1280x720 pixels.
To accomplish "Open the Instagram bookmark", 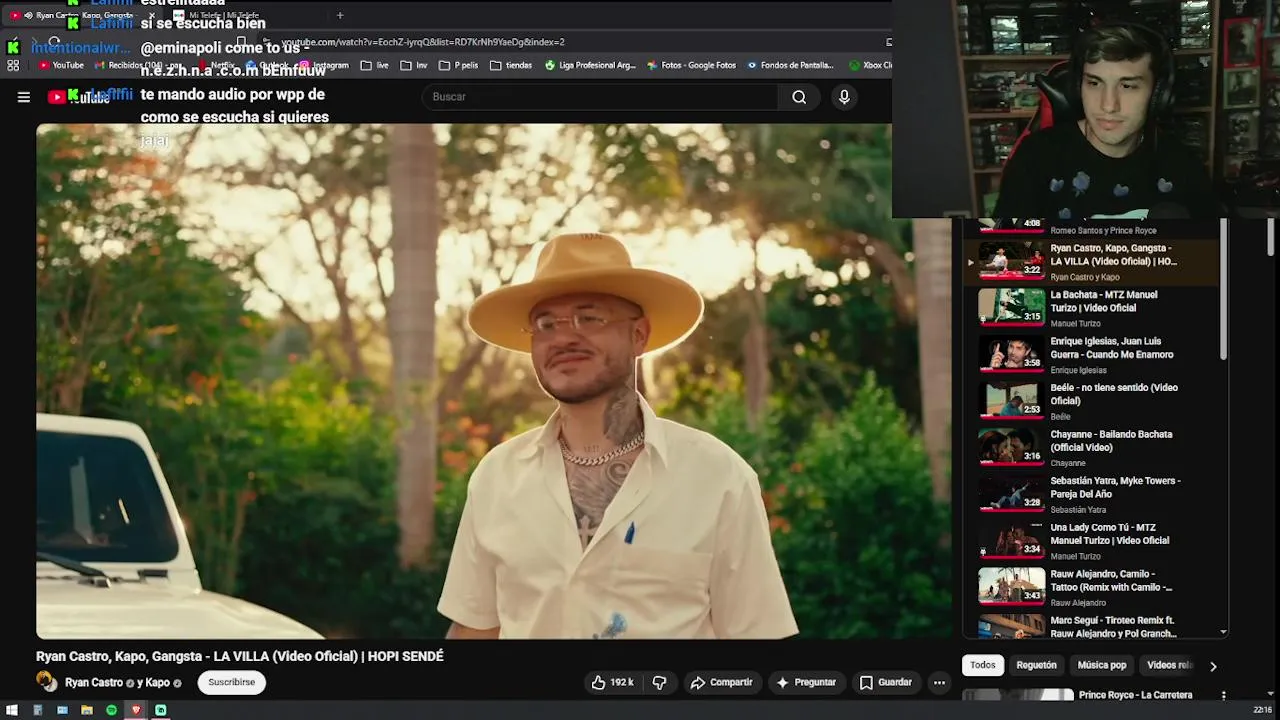I will pos(324,65).
